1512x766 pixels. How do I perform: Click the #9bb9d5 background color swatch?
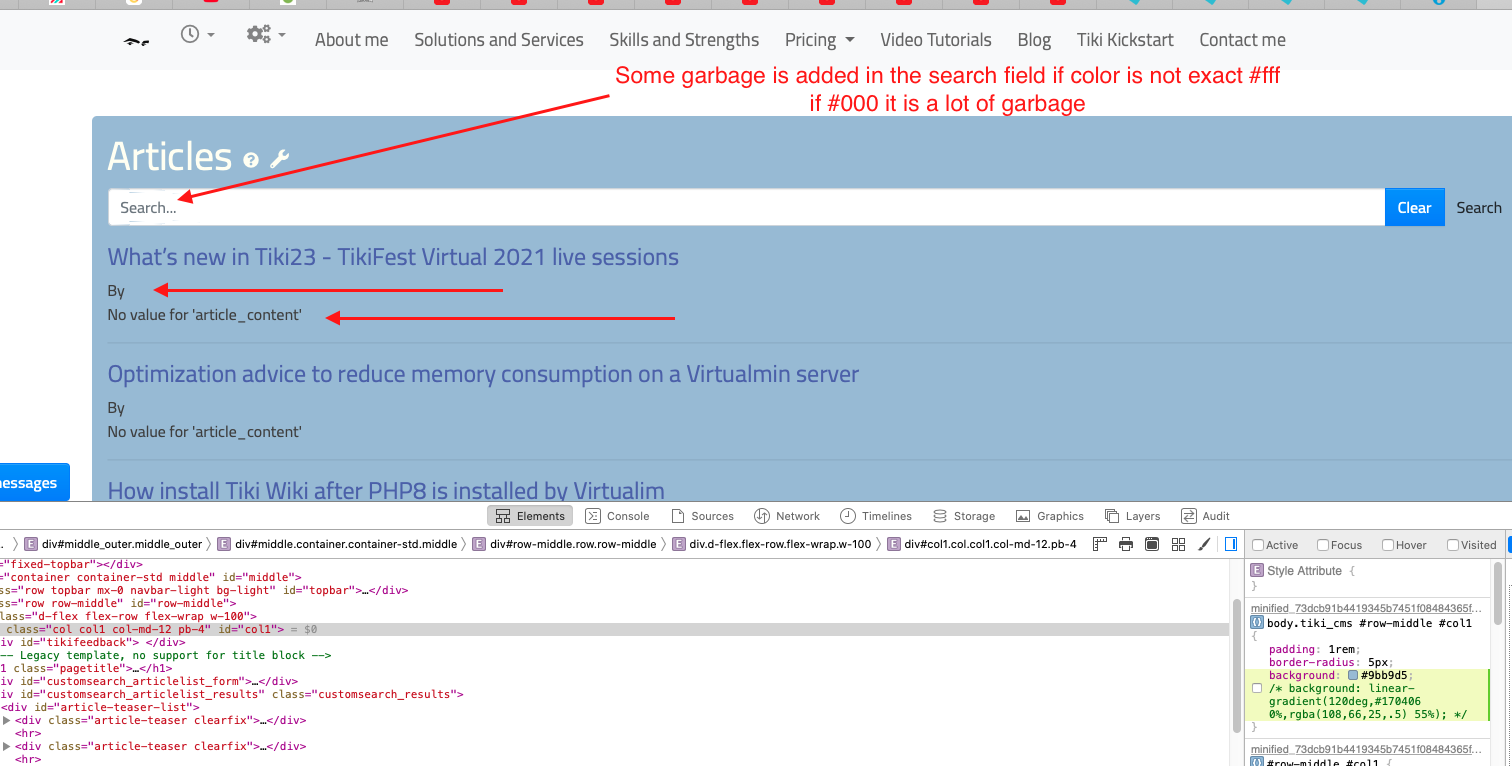(1353, 675)
